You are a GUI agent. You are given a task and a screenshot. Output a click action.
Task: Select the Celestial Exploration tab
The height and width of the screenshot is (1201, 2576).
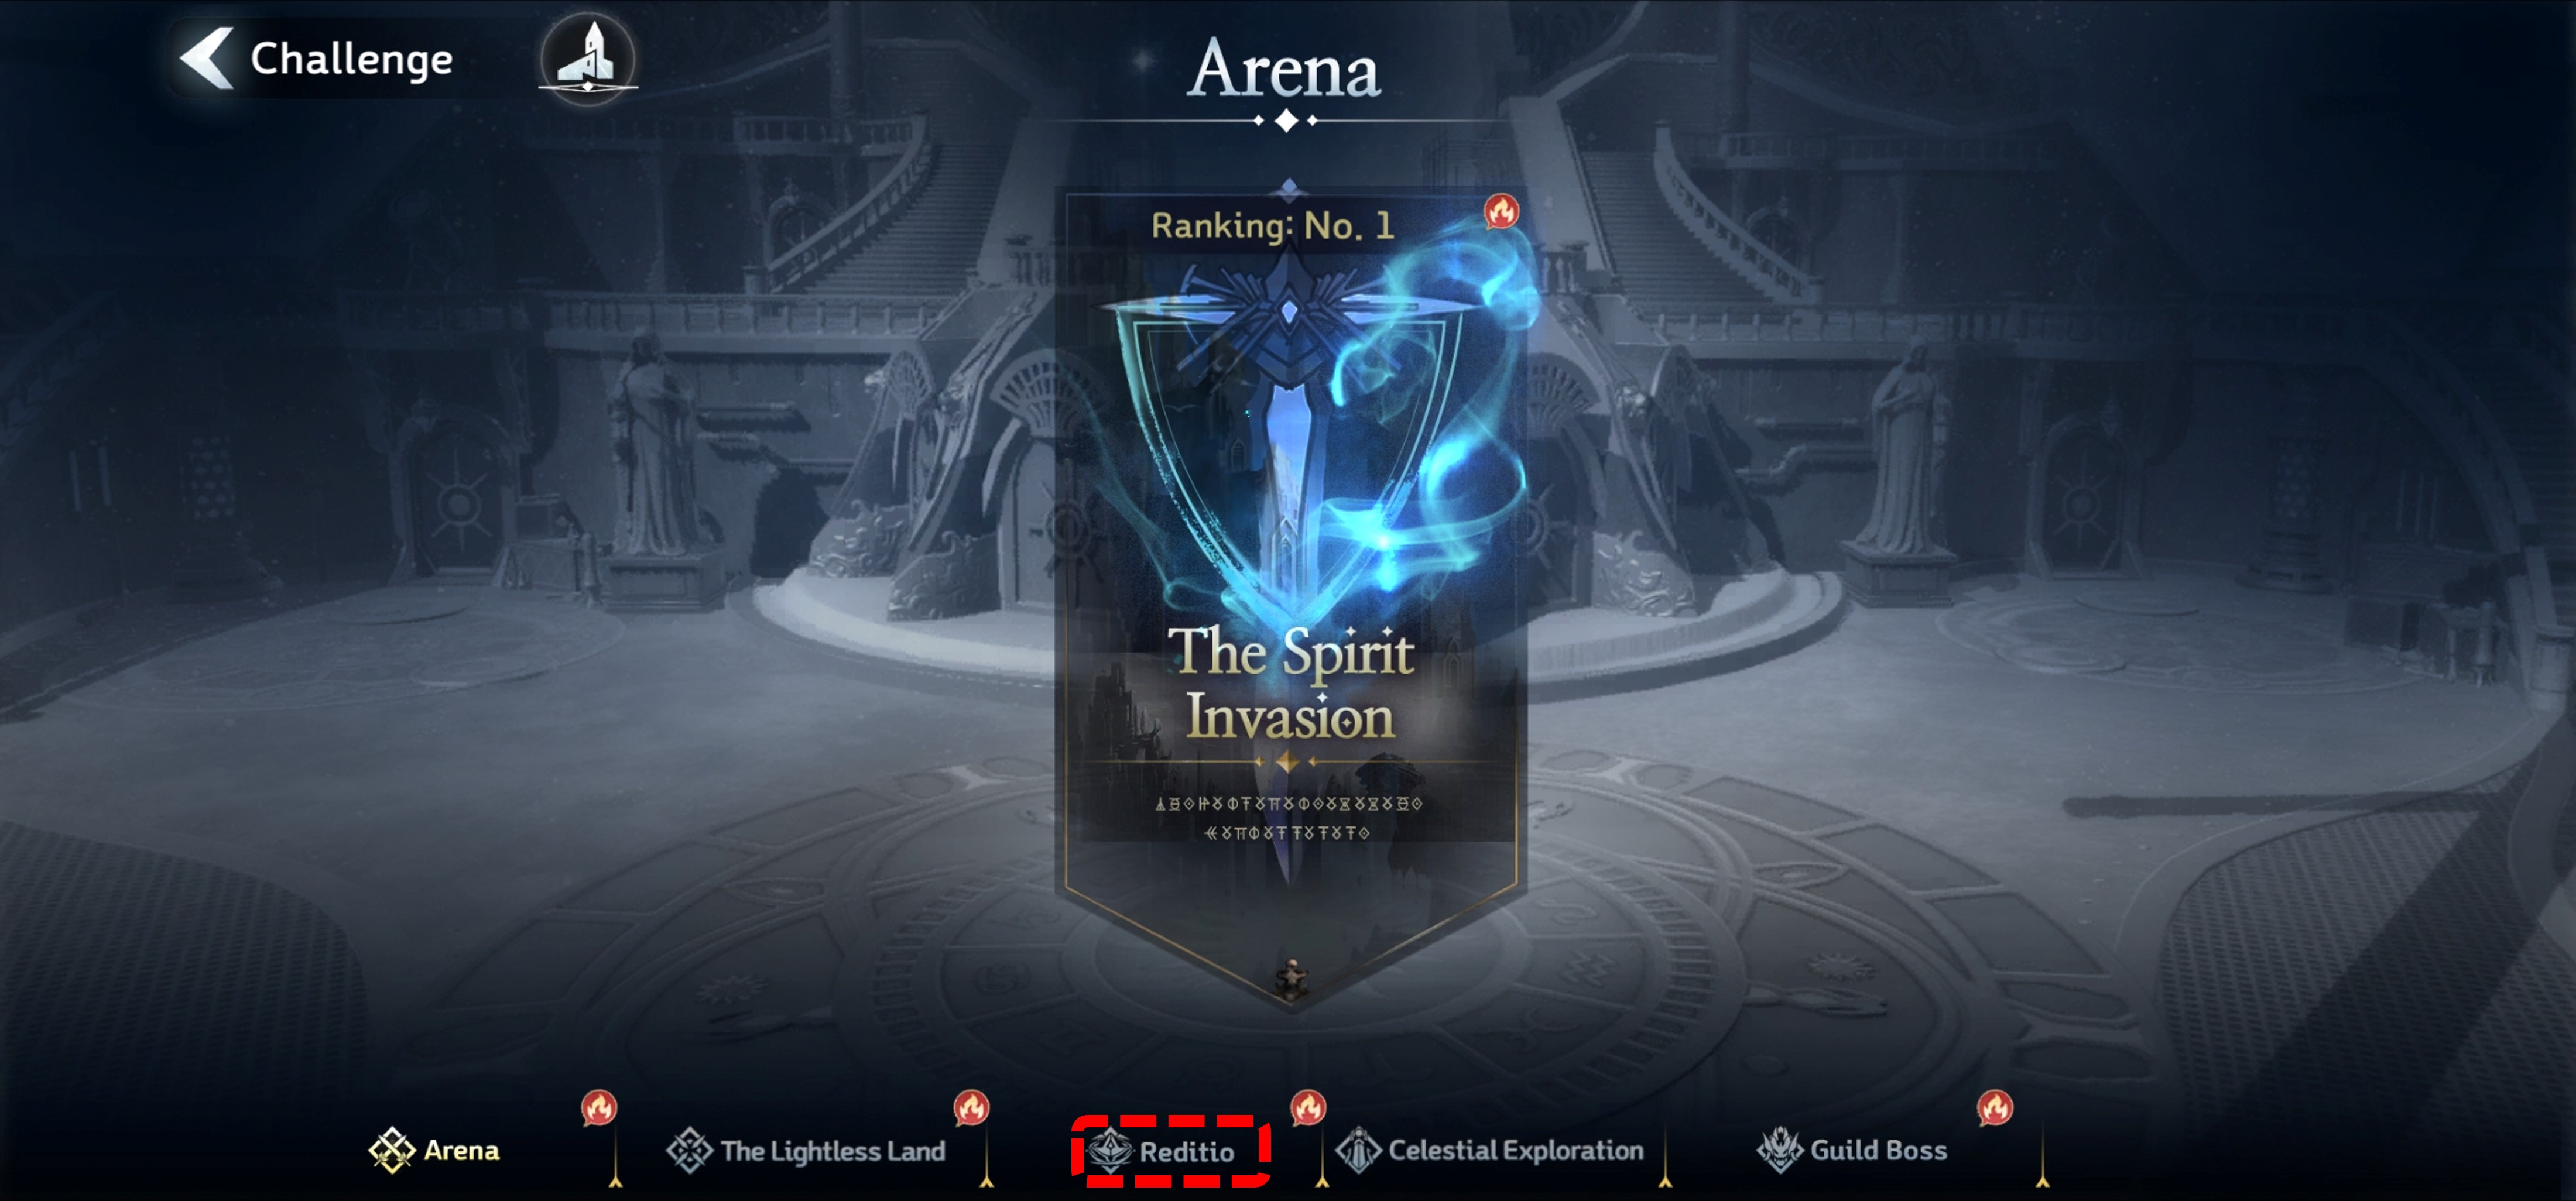point(1490,1150)
